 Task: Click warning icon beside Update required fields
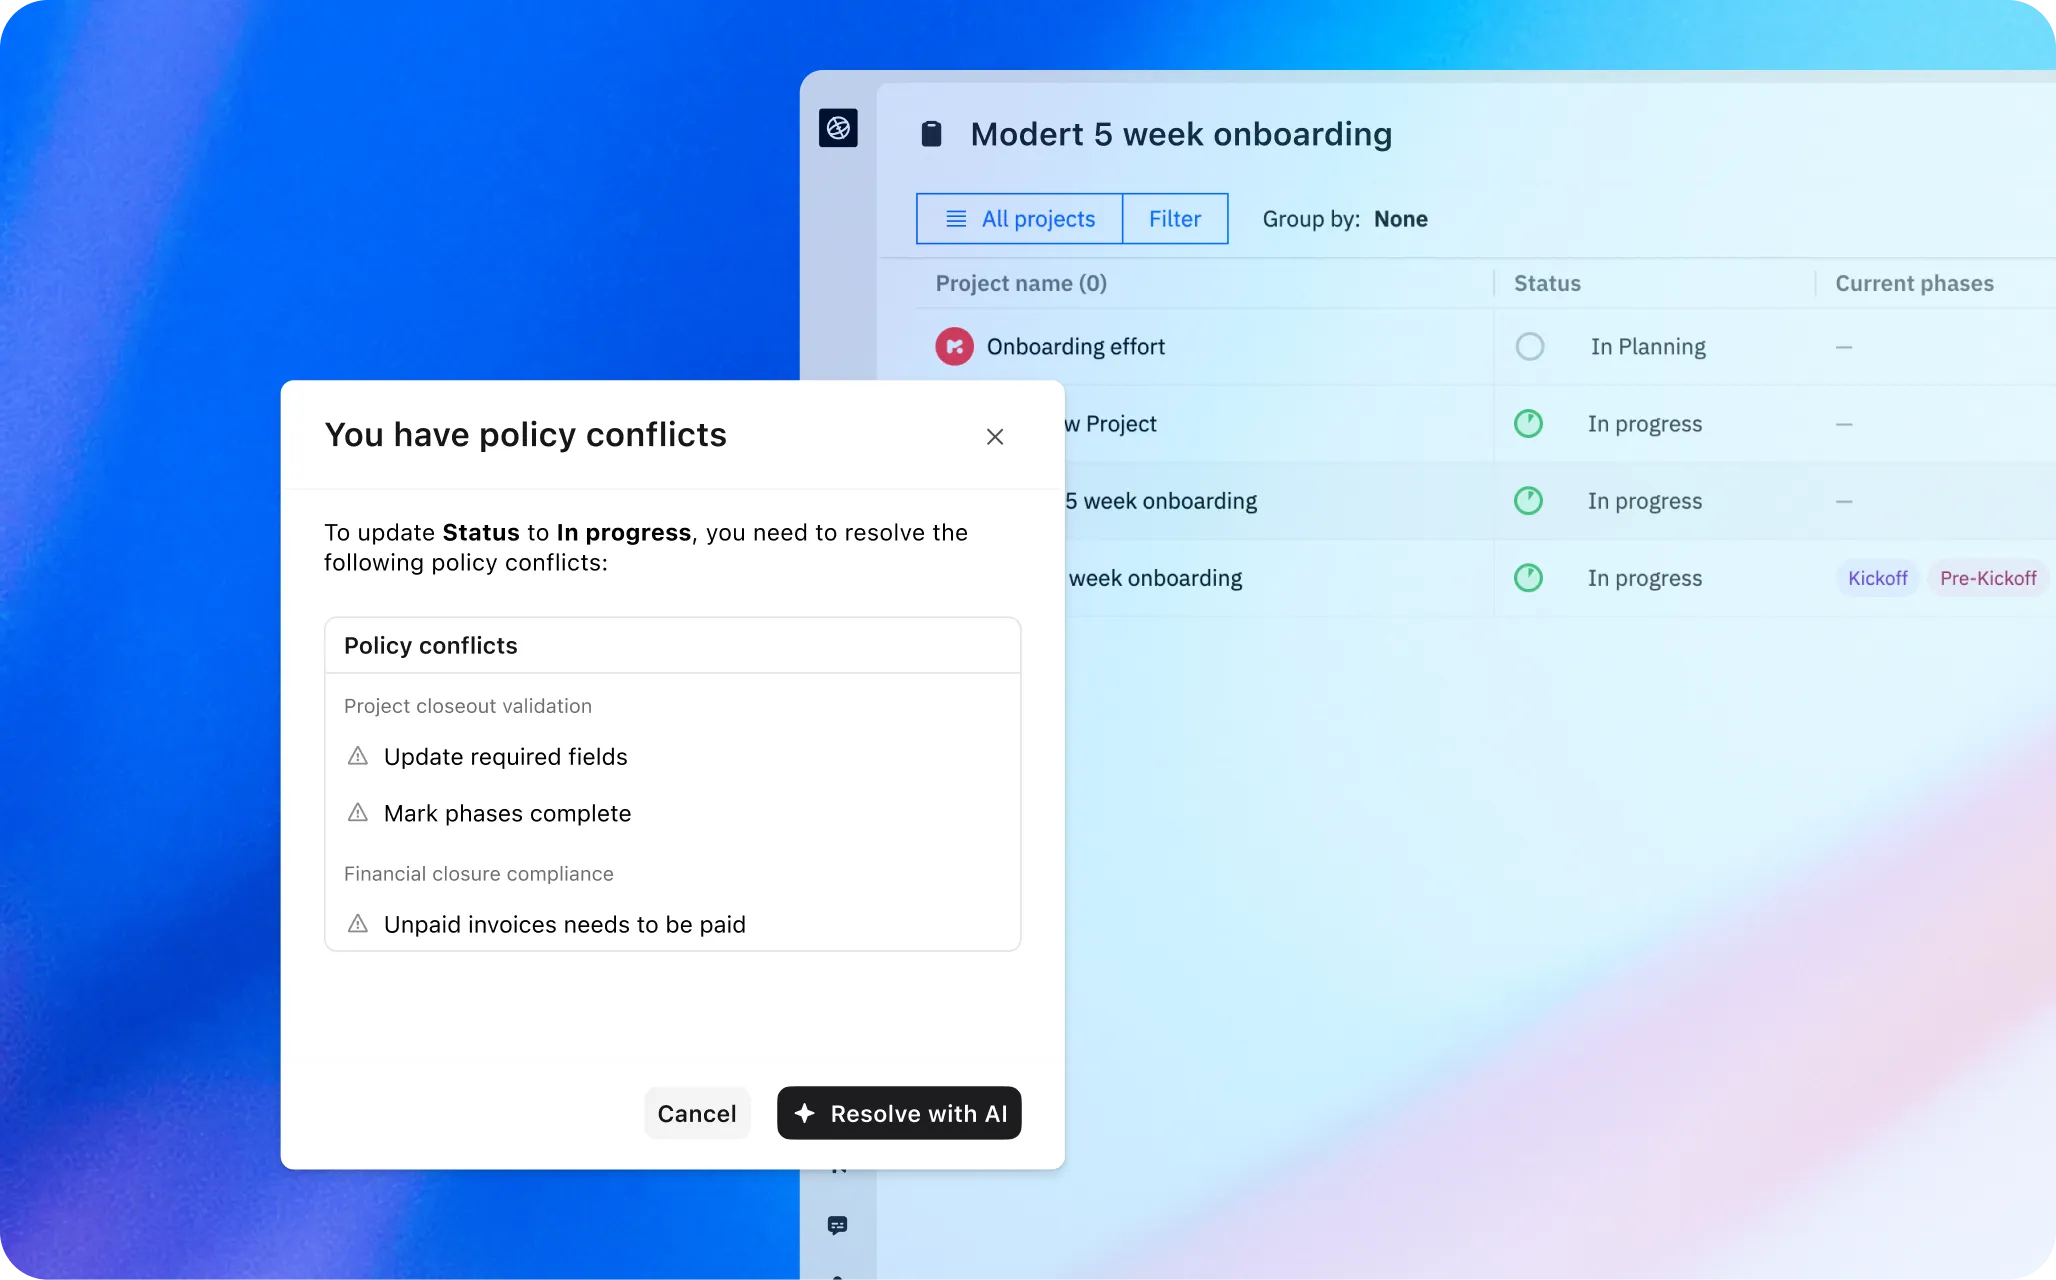tap(357, 756)
